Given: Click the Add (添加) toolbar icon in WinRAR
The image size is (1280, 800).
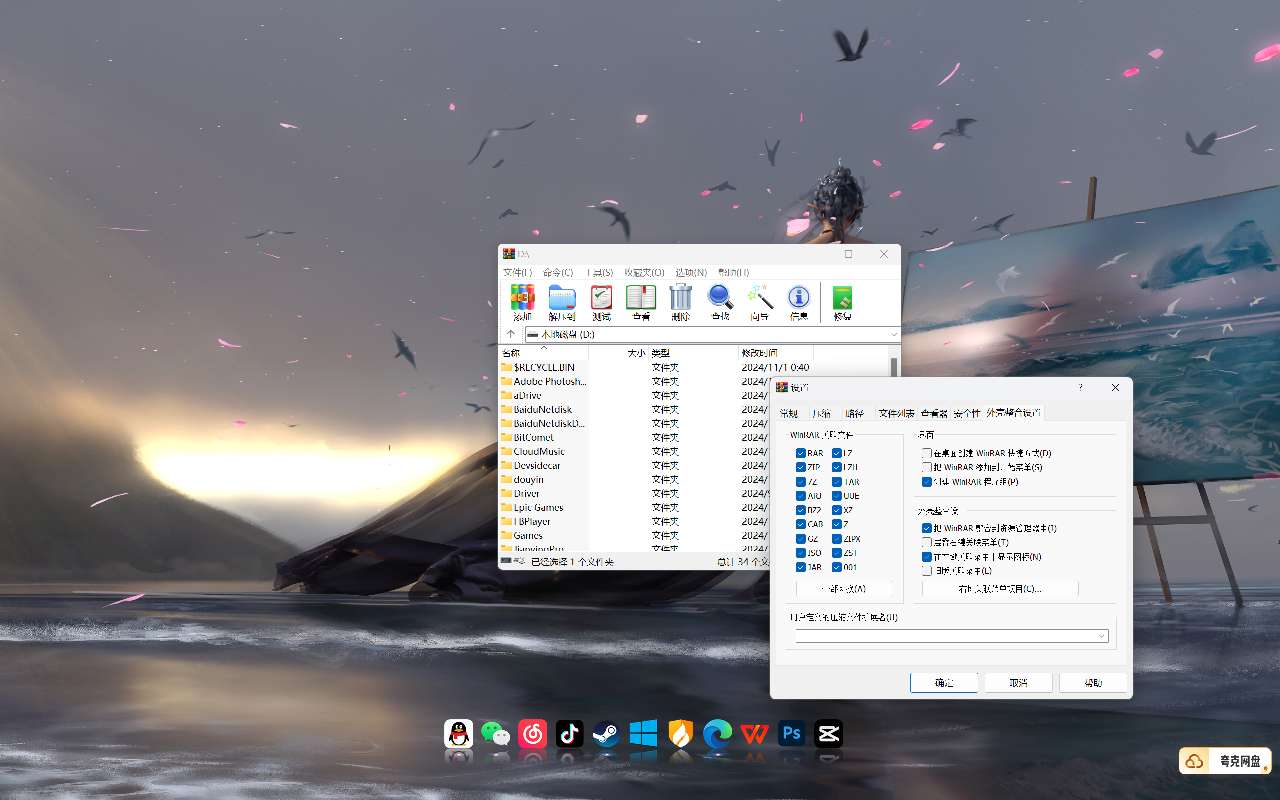Looking at the screenshot, I should click(522, 302).
